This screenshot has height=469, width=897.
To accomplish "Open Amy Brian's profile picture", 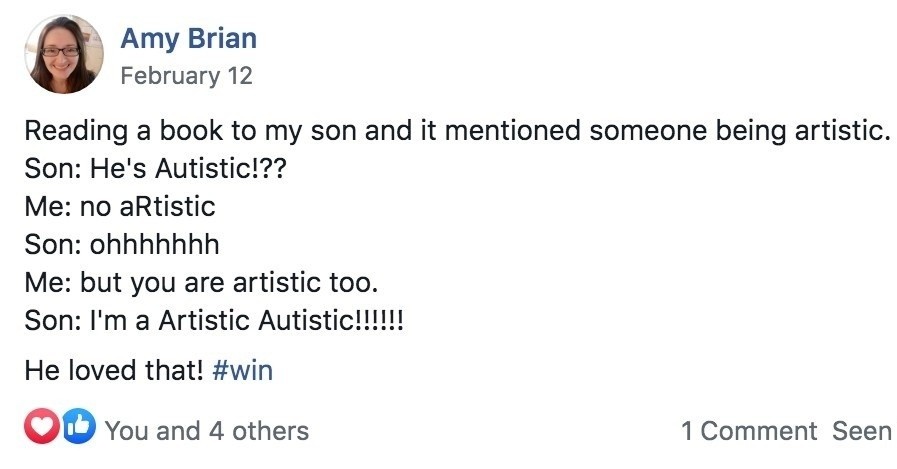I will [x=61, y=54].
